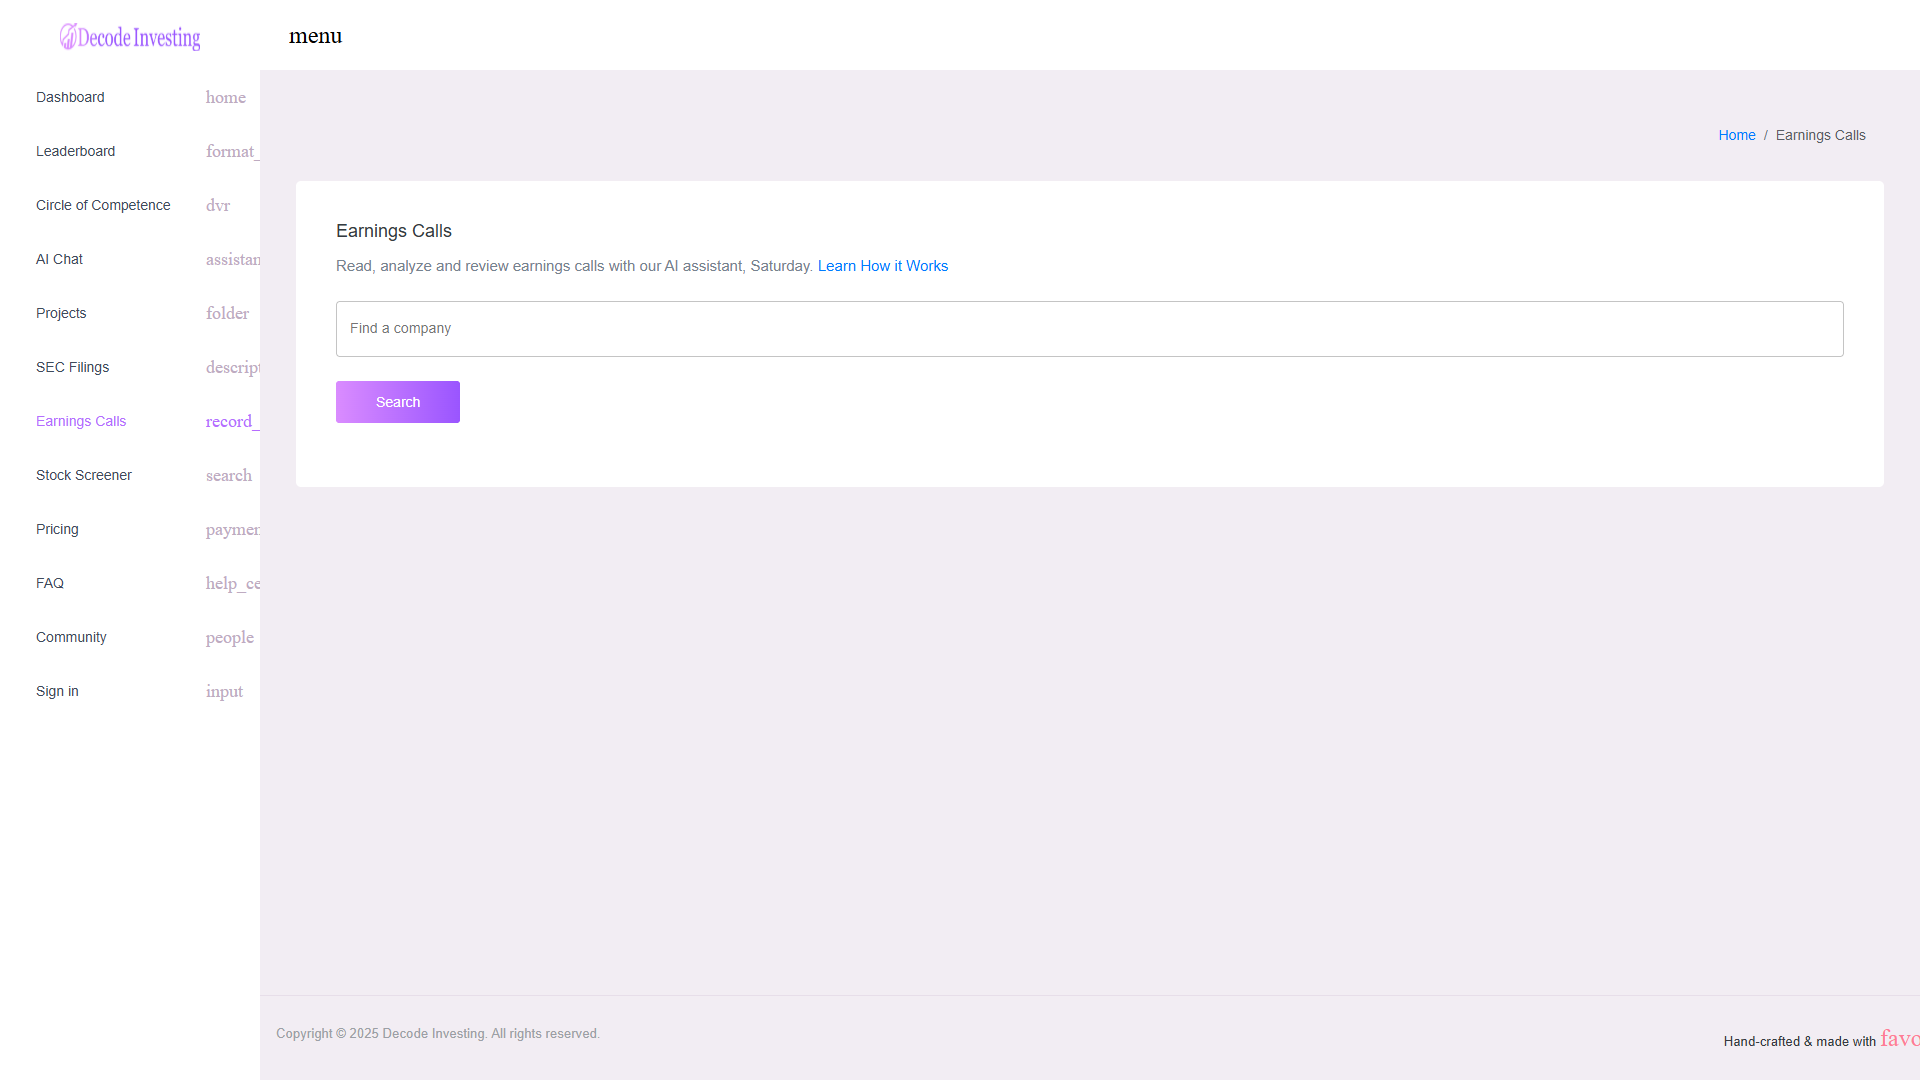Open the AI Chat page
The image size is (1920, 1080).
pyautogui.click(x=59, y=259)
